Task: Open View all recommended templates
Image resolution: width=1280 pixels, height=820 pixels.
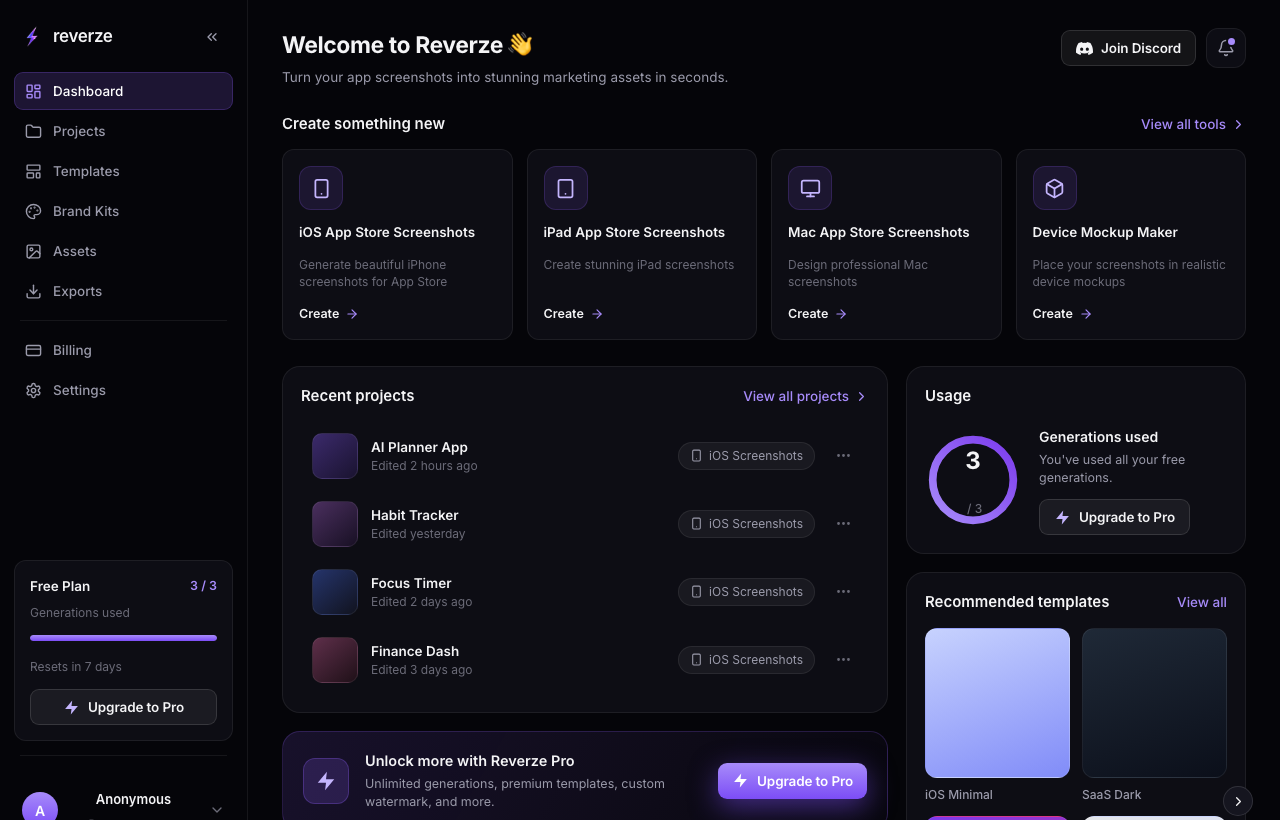Action: (1202, 602)
